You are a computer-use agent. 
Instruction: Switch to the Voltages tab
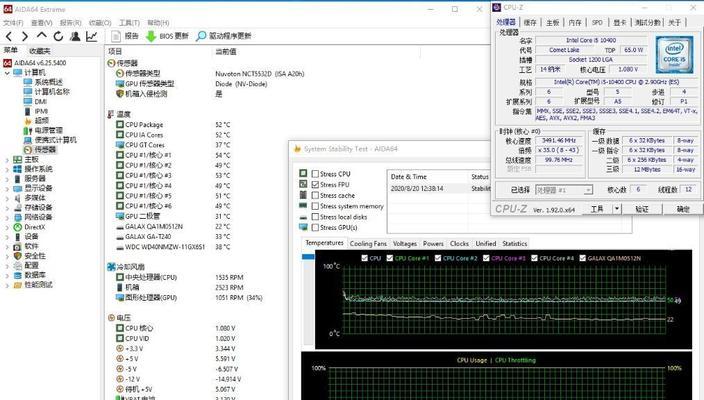pyautogui.click(x=405, y=244)
